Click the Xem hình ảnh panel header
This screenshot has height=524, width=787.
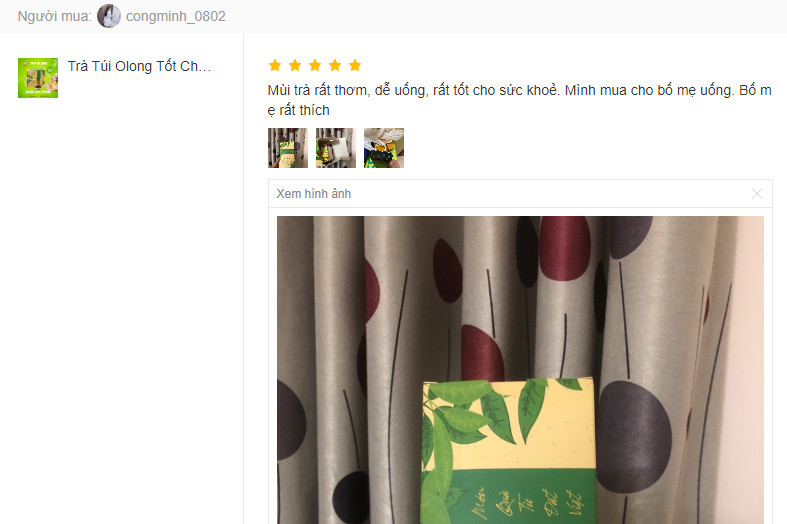[x=520, y=194]
